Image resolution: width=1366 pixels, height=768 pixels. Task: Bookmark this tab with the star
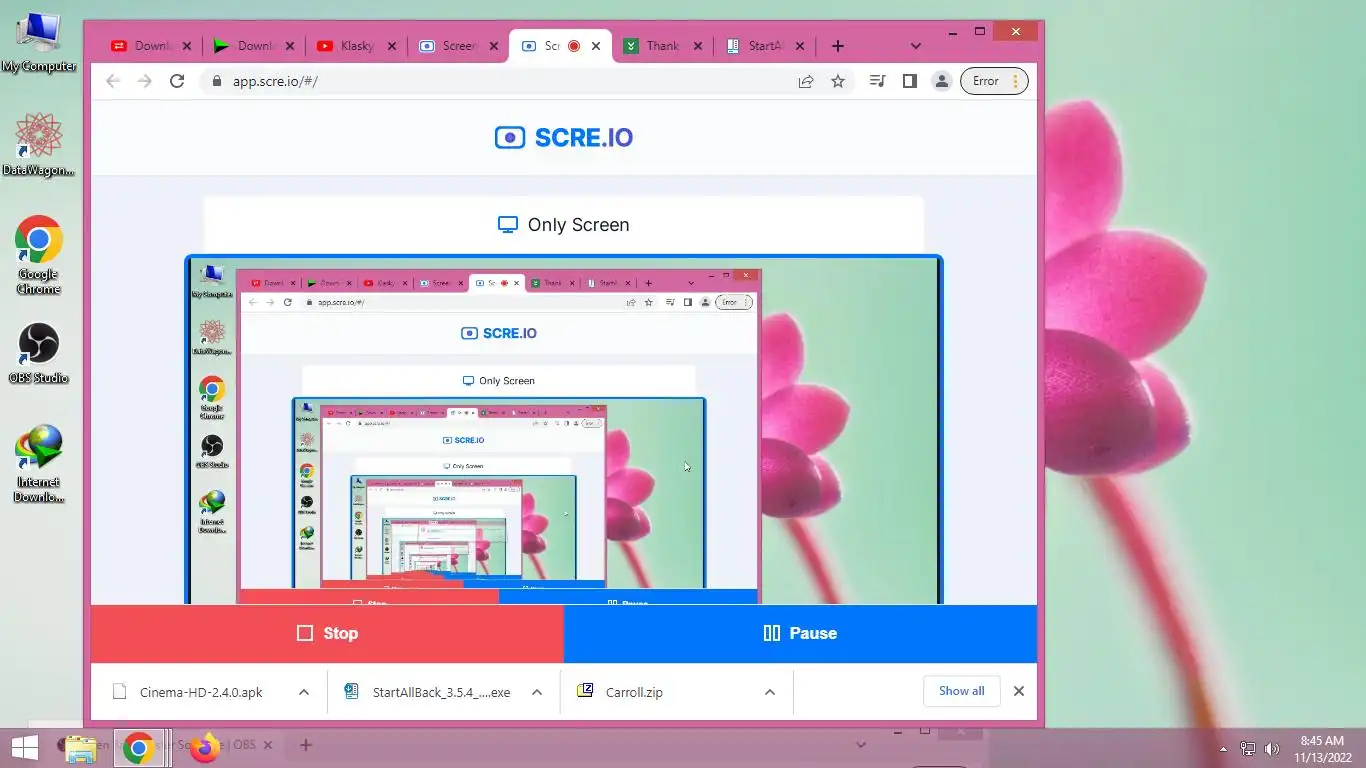[838, 81]
